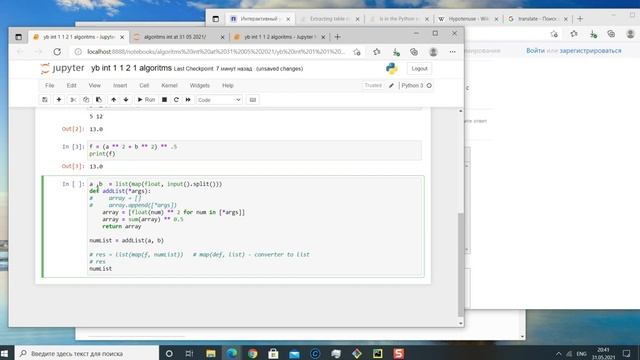Open the cell type Code dropdown
The width and height of the screenshot is (640, 360).
[x=219, y=100]
